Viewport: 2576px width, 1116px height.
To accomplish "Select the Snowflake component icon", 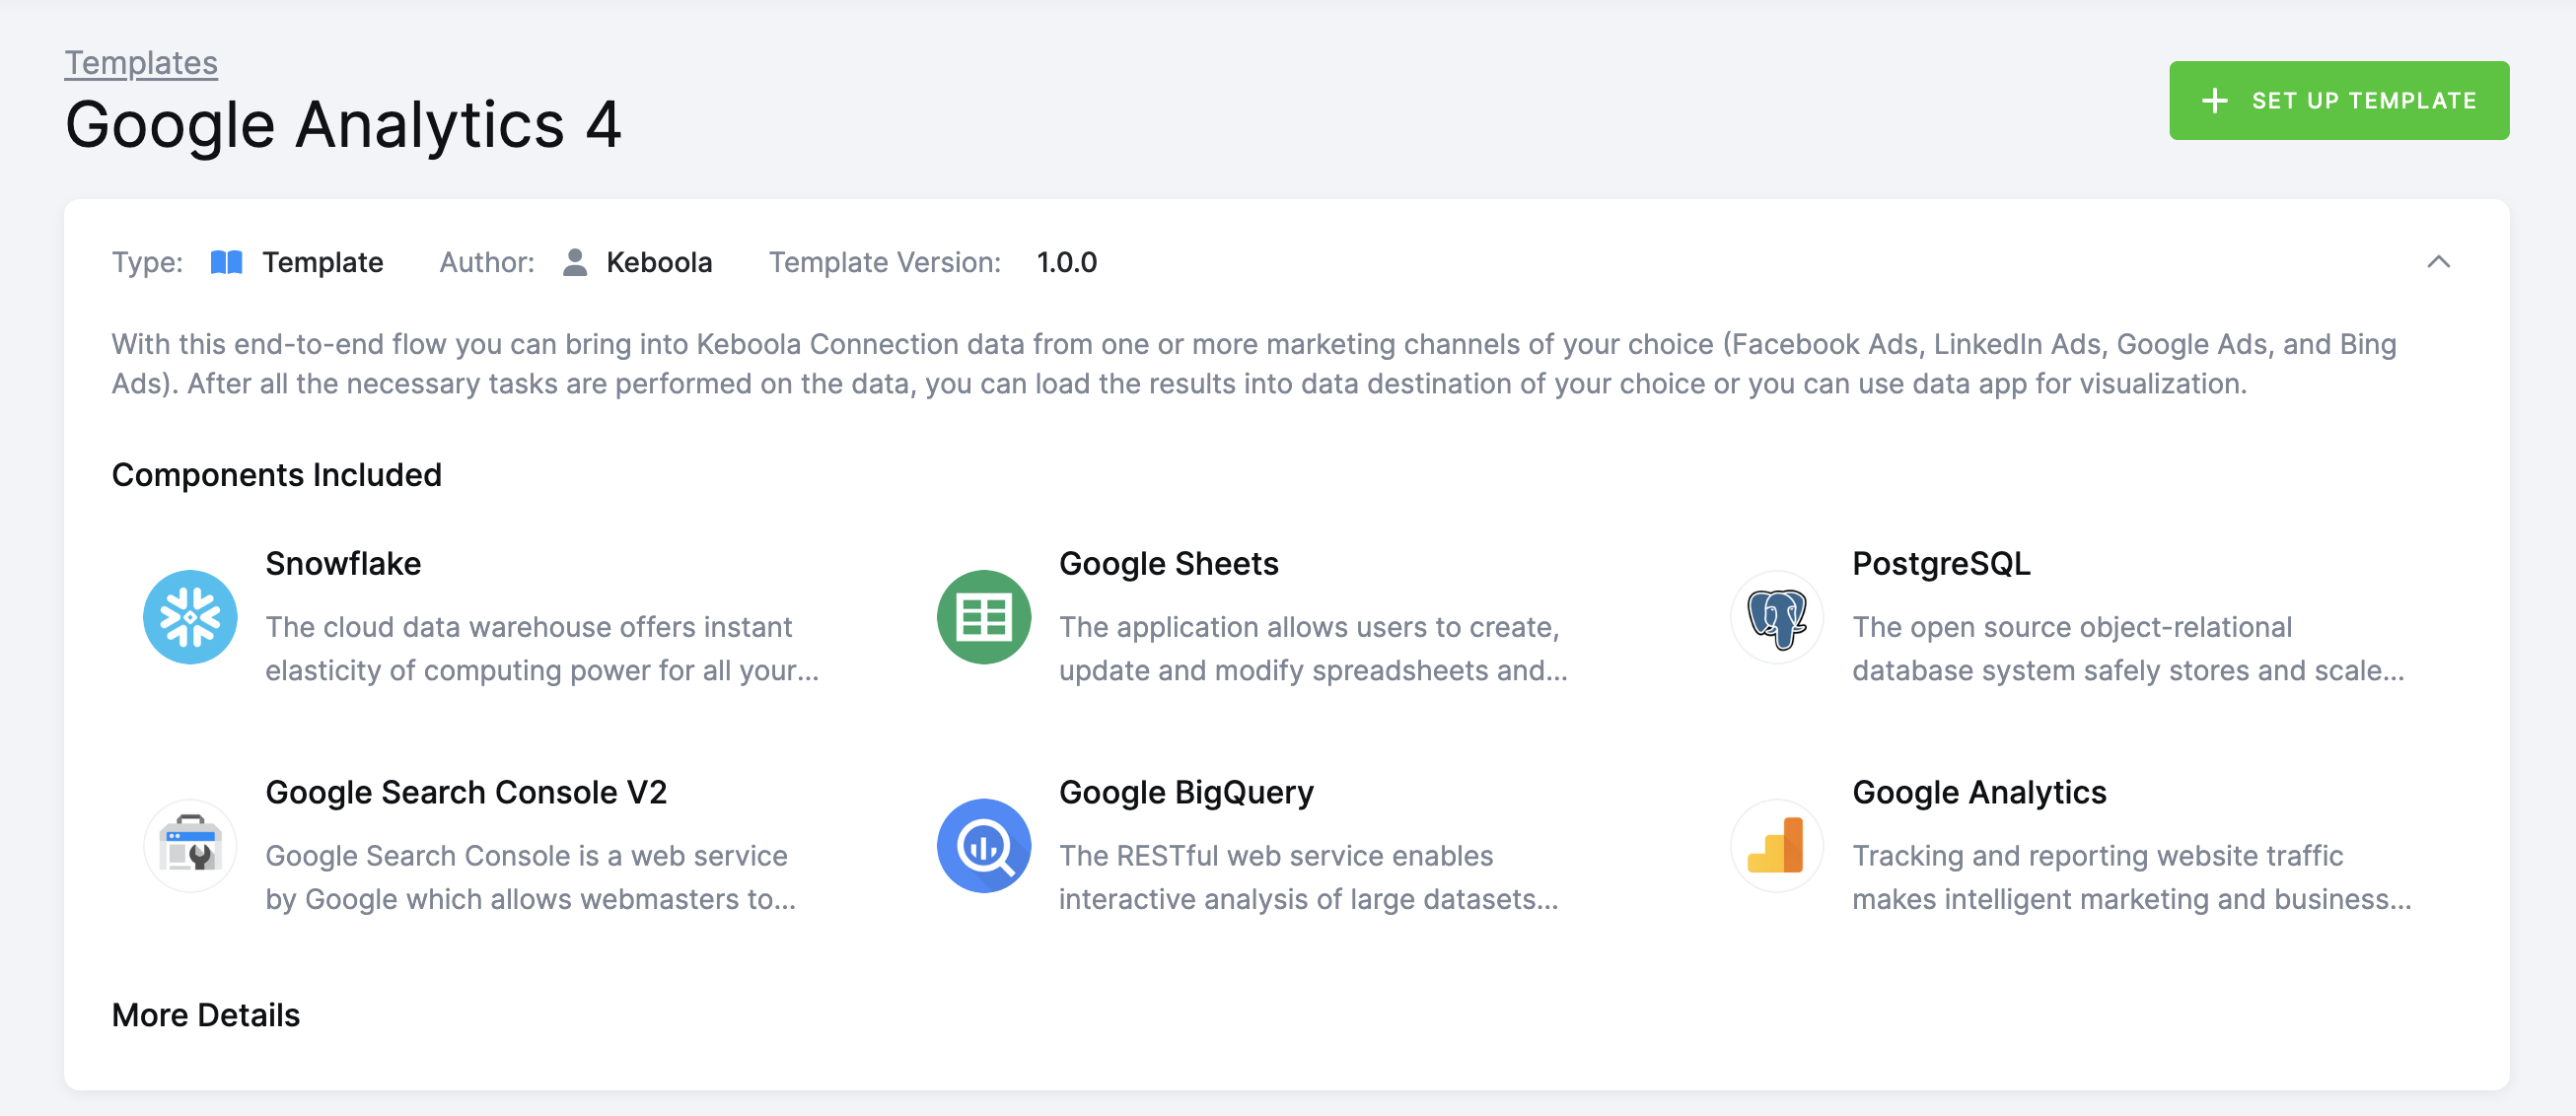I will click(190, 617).
